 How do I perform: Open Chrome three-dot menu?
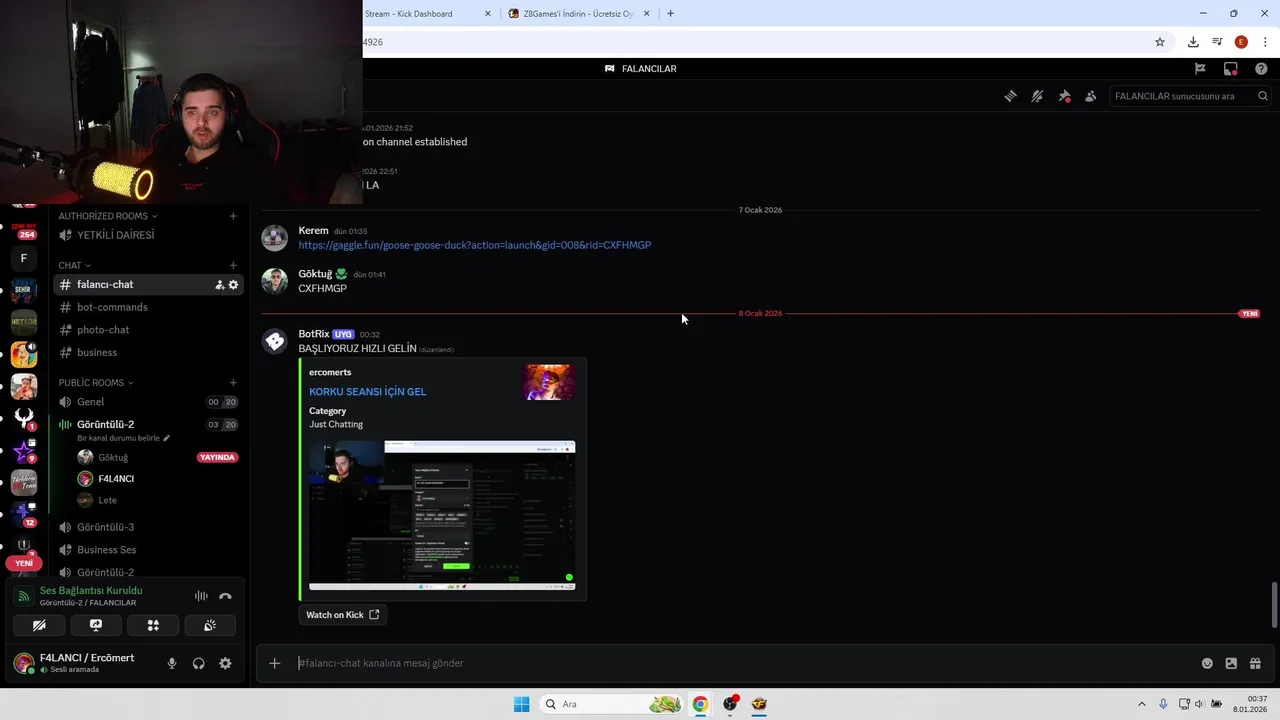[x=1265, y=42]
